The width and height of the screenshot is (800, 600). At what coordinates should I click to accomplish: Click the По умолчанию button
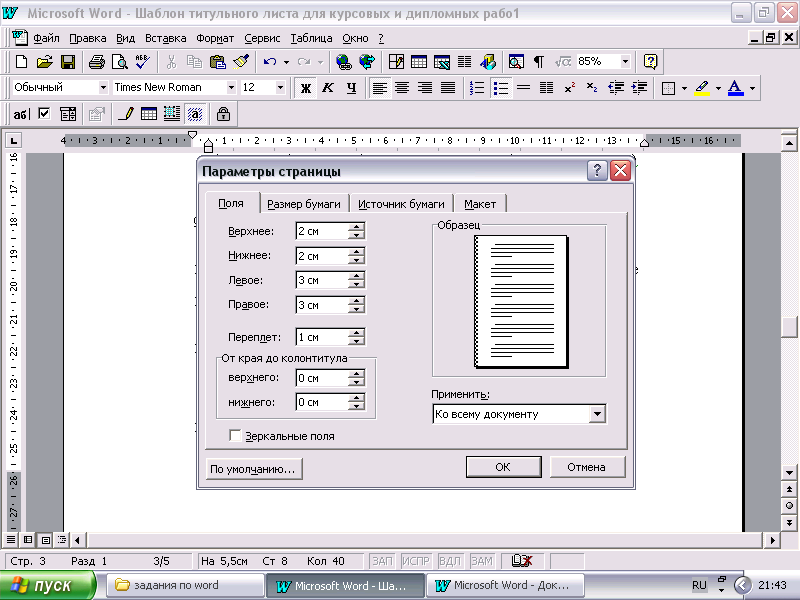click(x=253, y=469)
